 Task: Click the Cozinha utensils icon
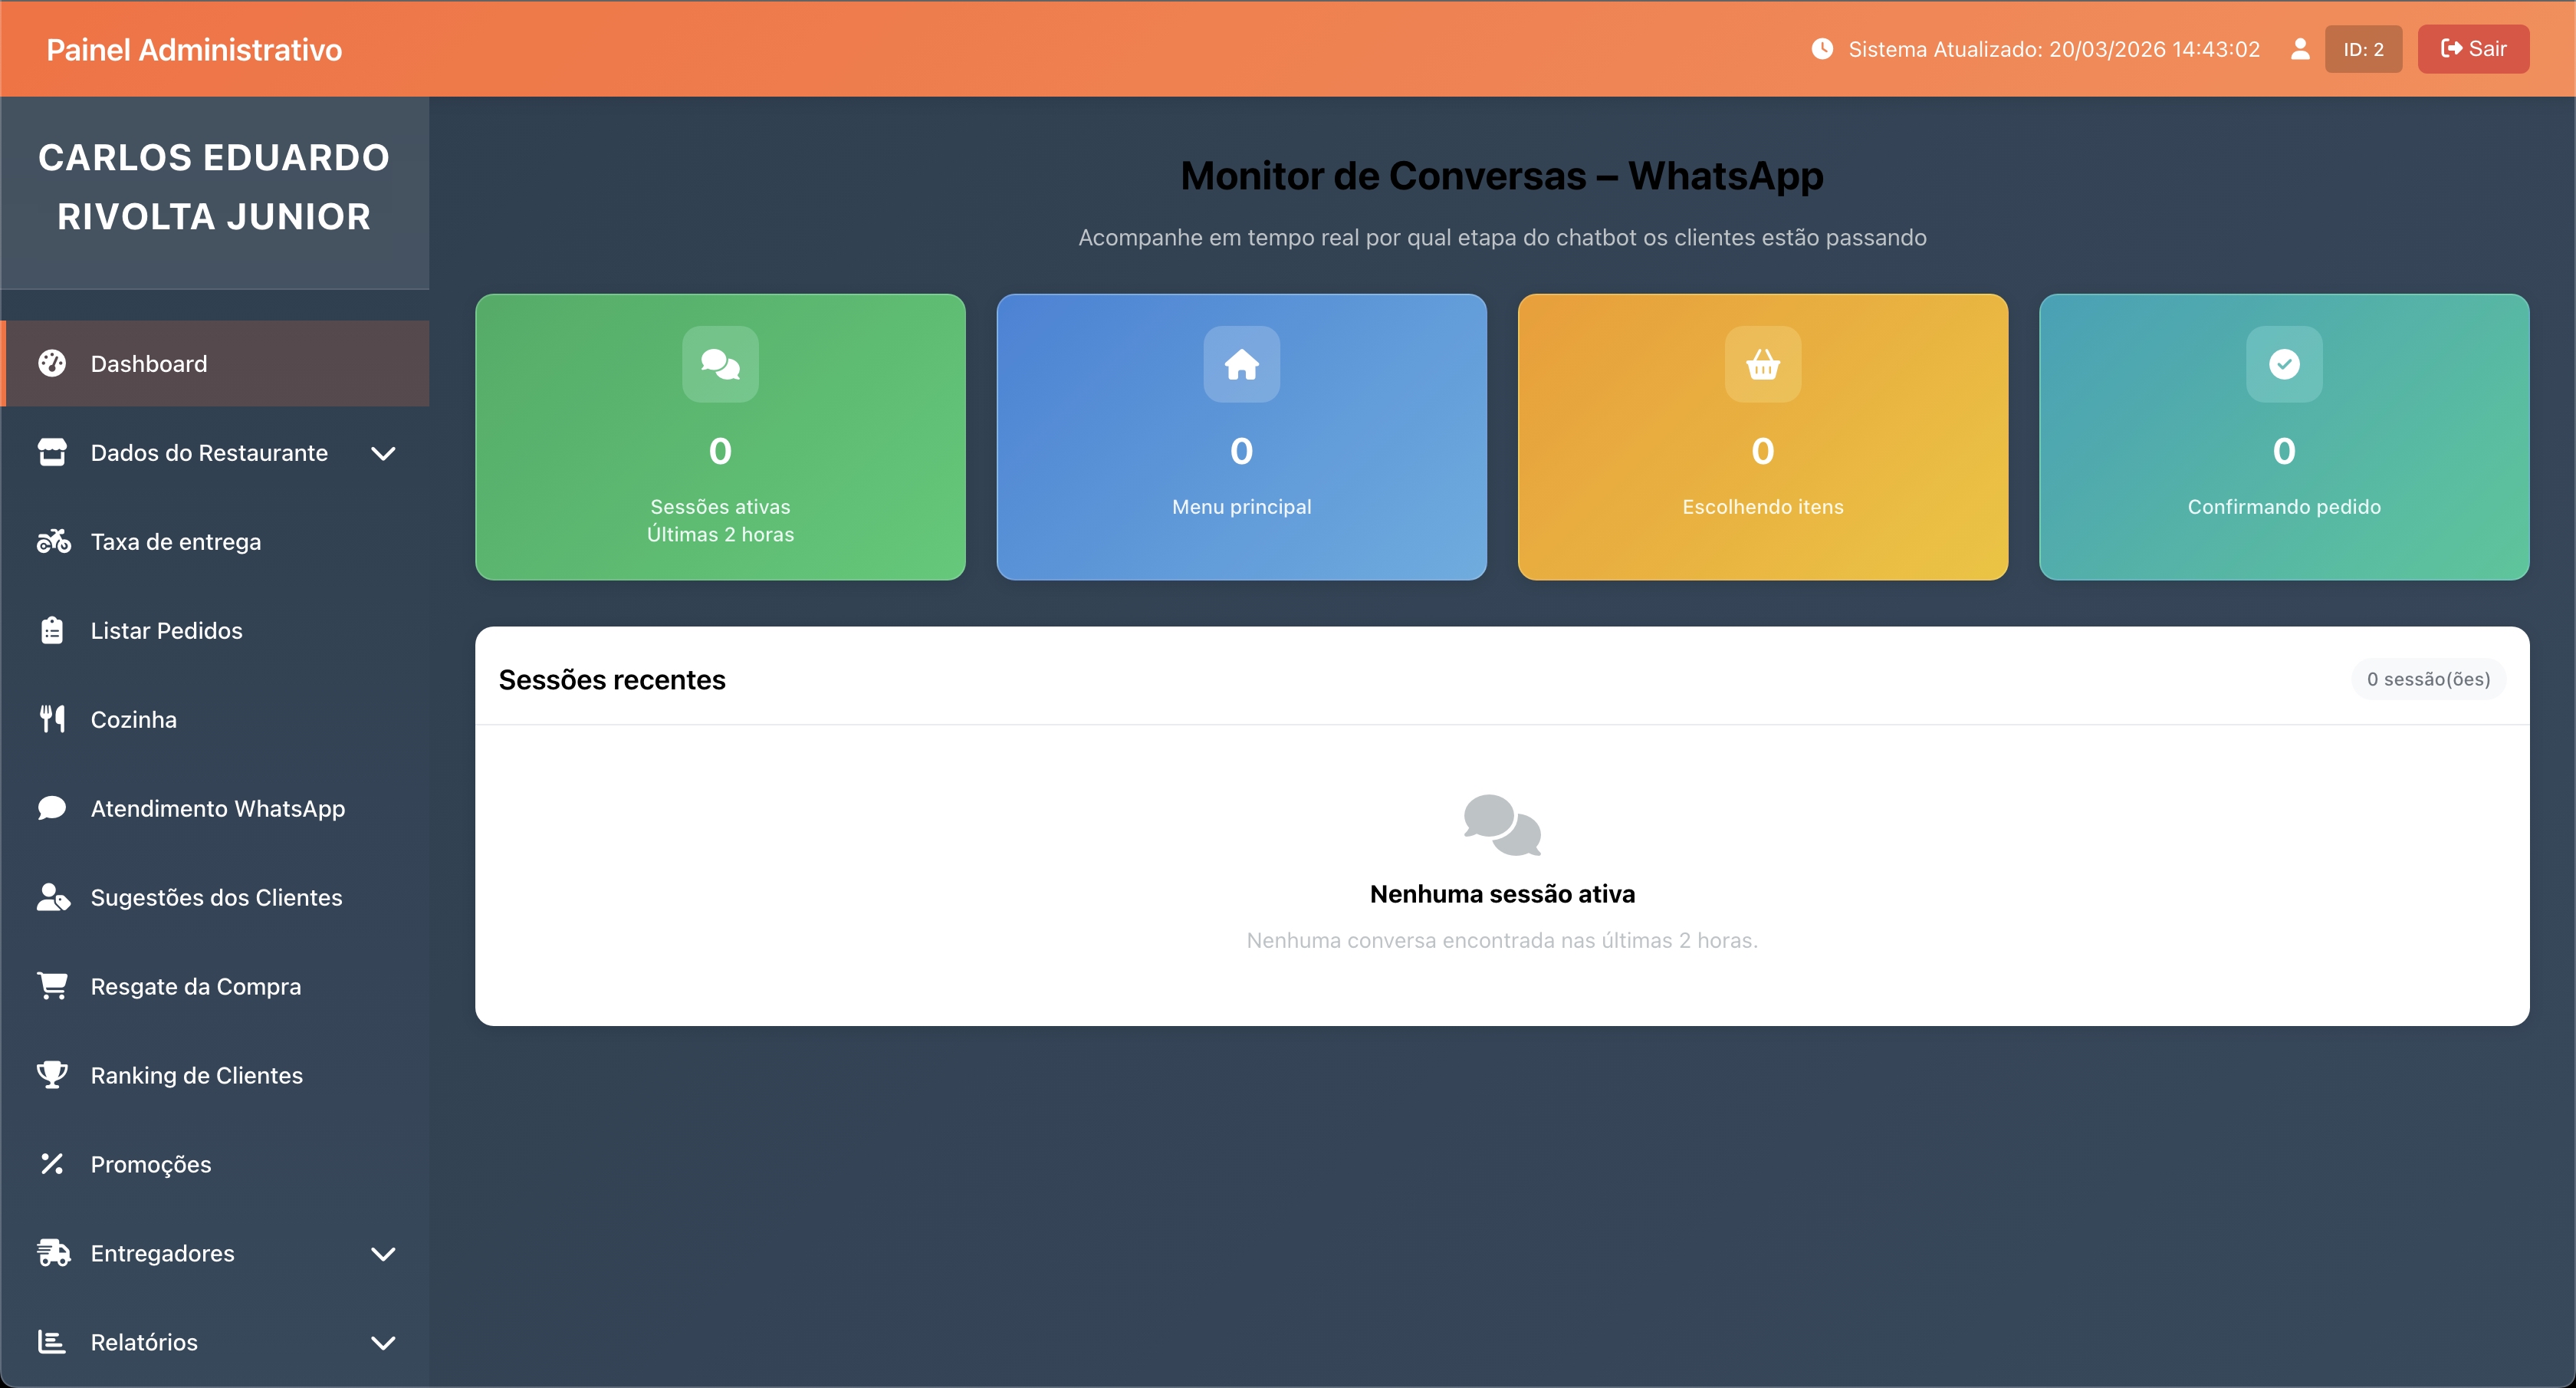tap(53, 719)
